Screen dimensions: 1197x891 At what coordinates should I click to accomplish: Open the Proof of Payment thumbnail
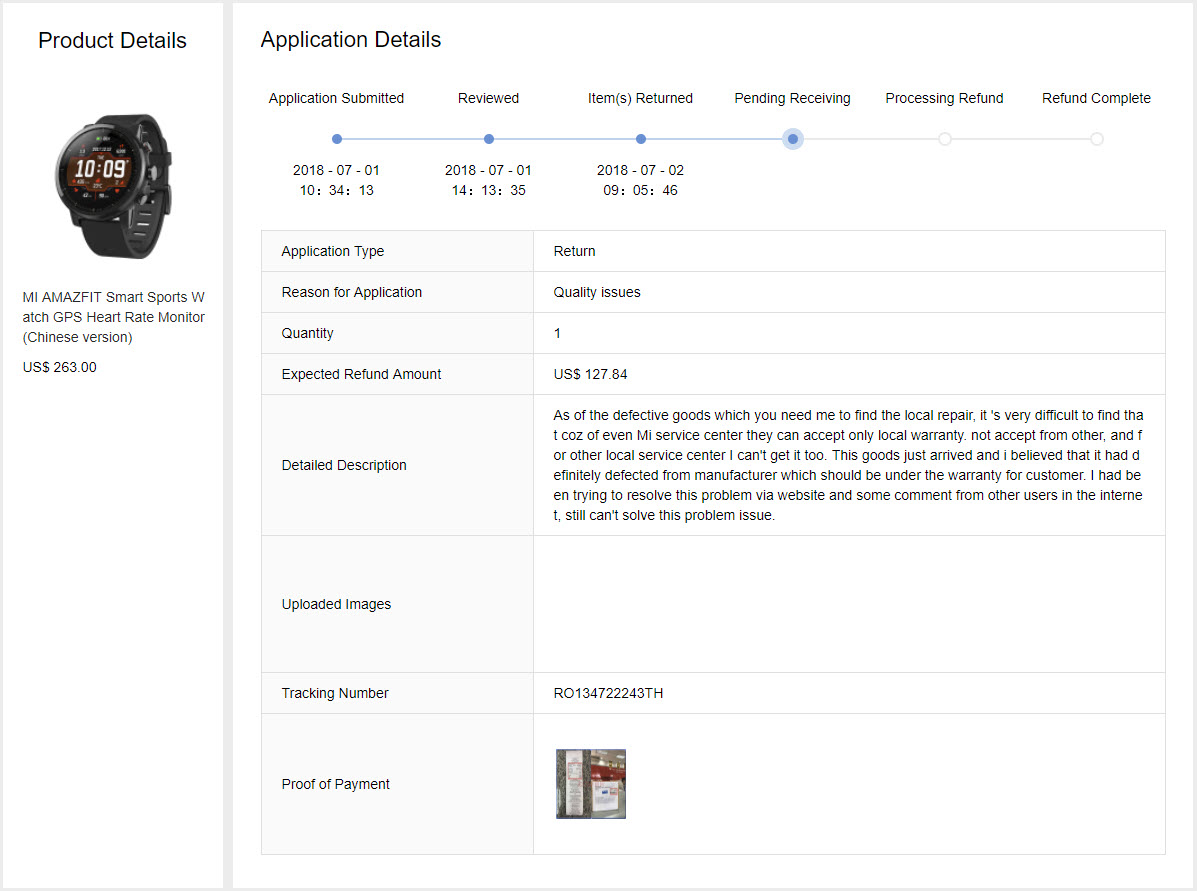tap(591, 784)
